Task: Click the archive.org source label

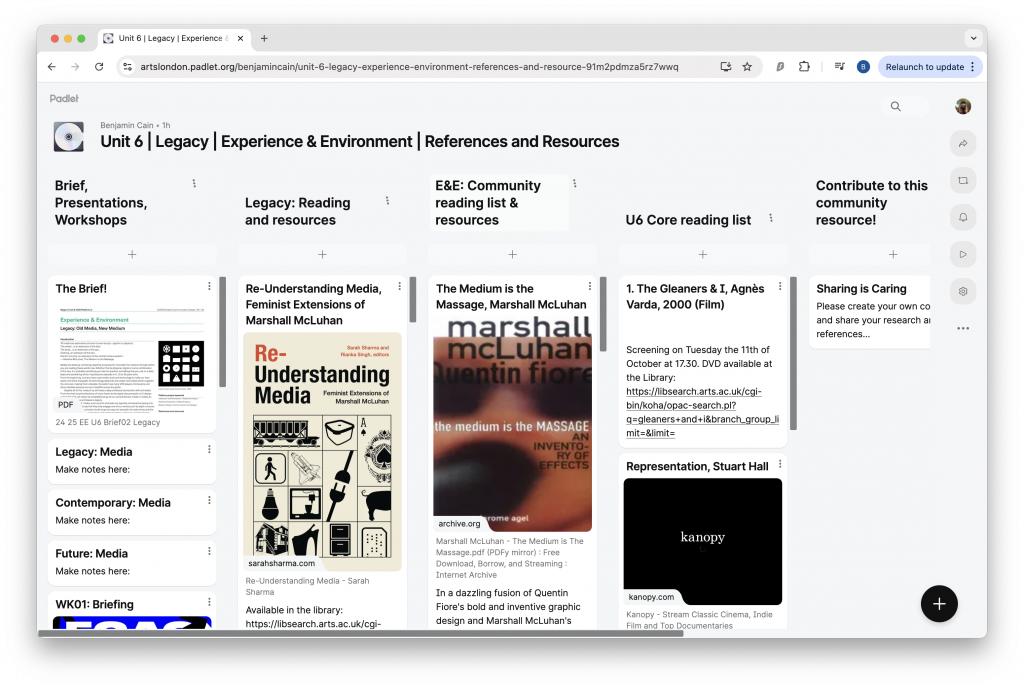Action: (459, 524)
